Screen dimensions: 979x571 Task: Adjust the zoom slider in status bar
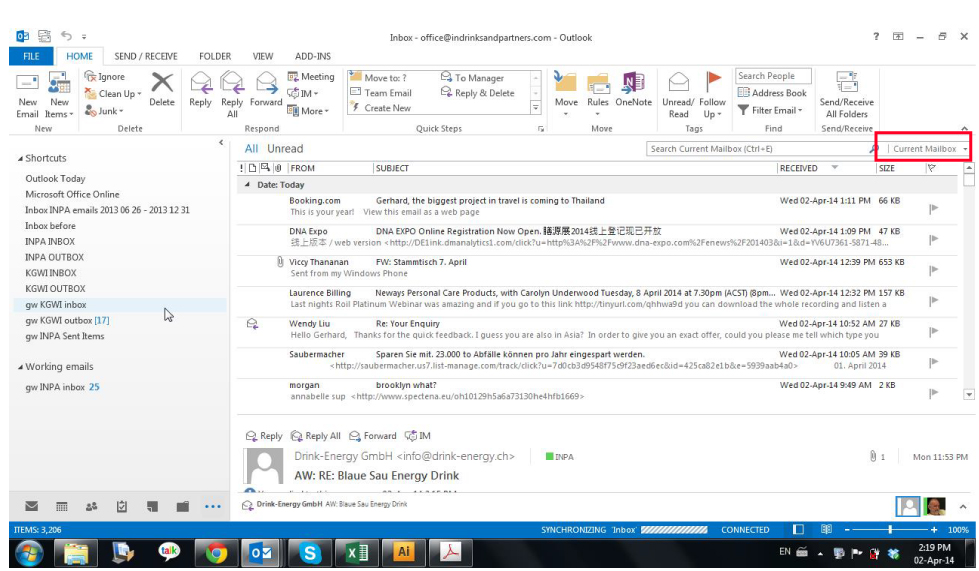(x=890, y=529)
